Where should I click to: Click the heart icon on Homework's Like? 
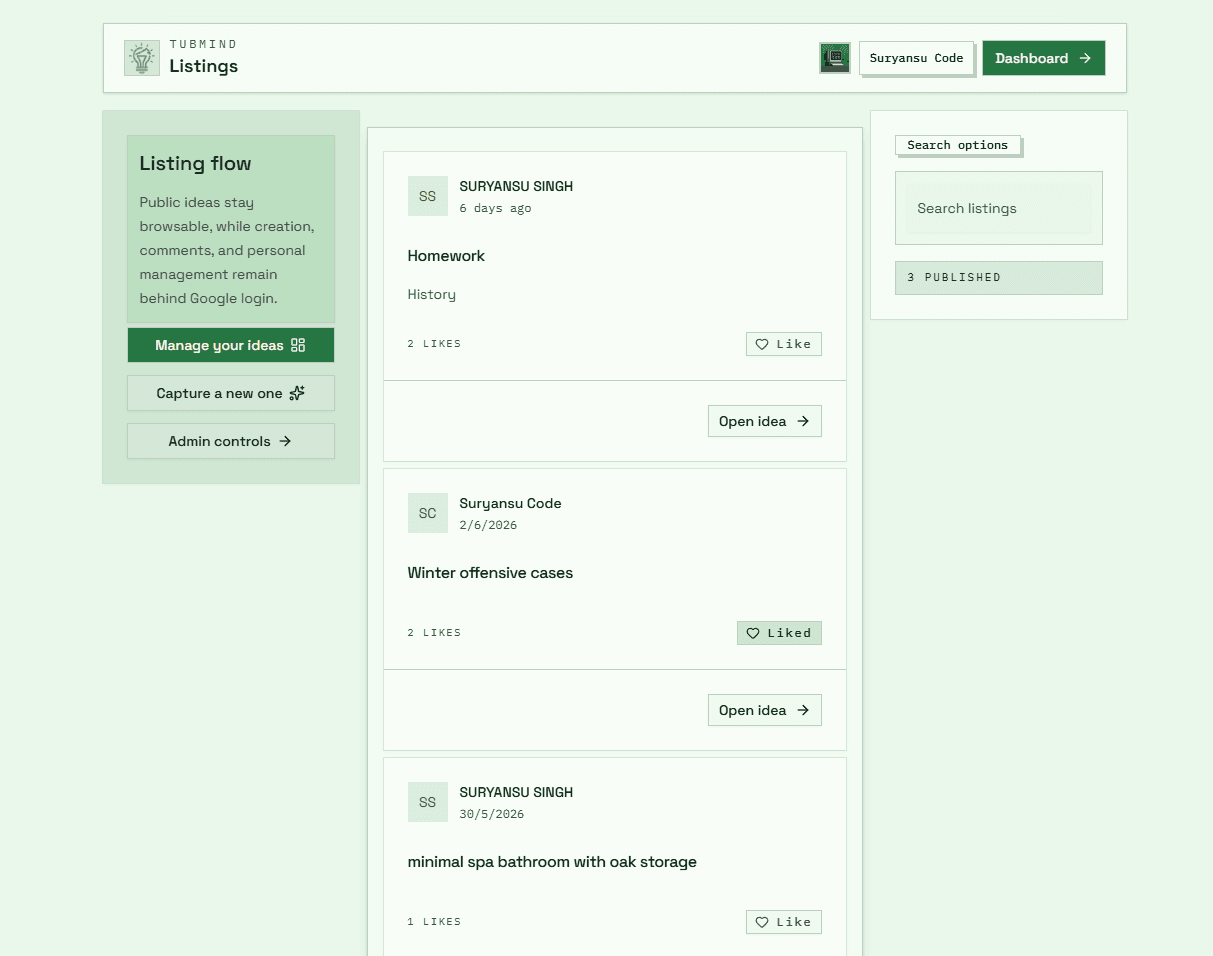tap(762, 344)
